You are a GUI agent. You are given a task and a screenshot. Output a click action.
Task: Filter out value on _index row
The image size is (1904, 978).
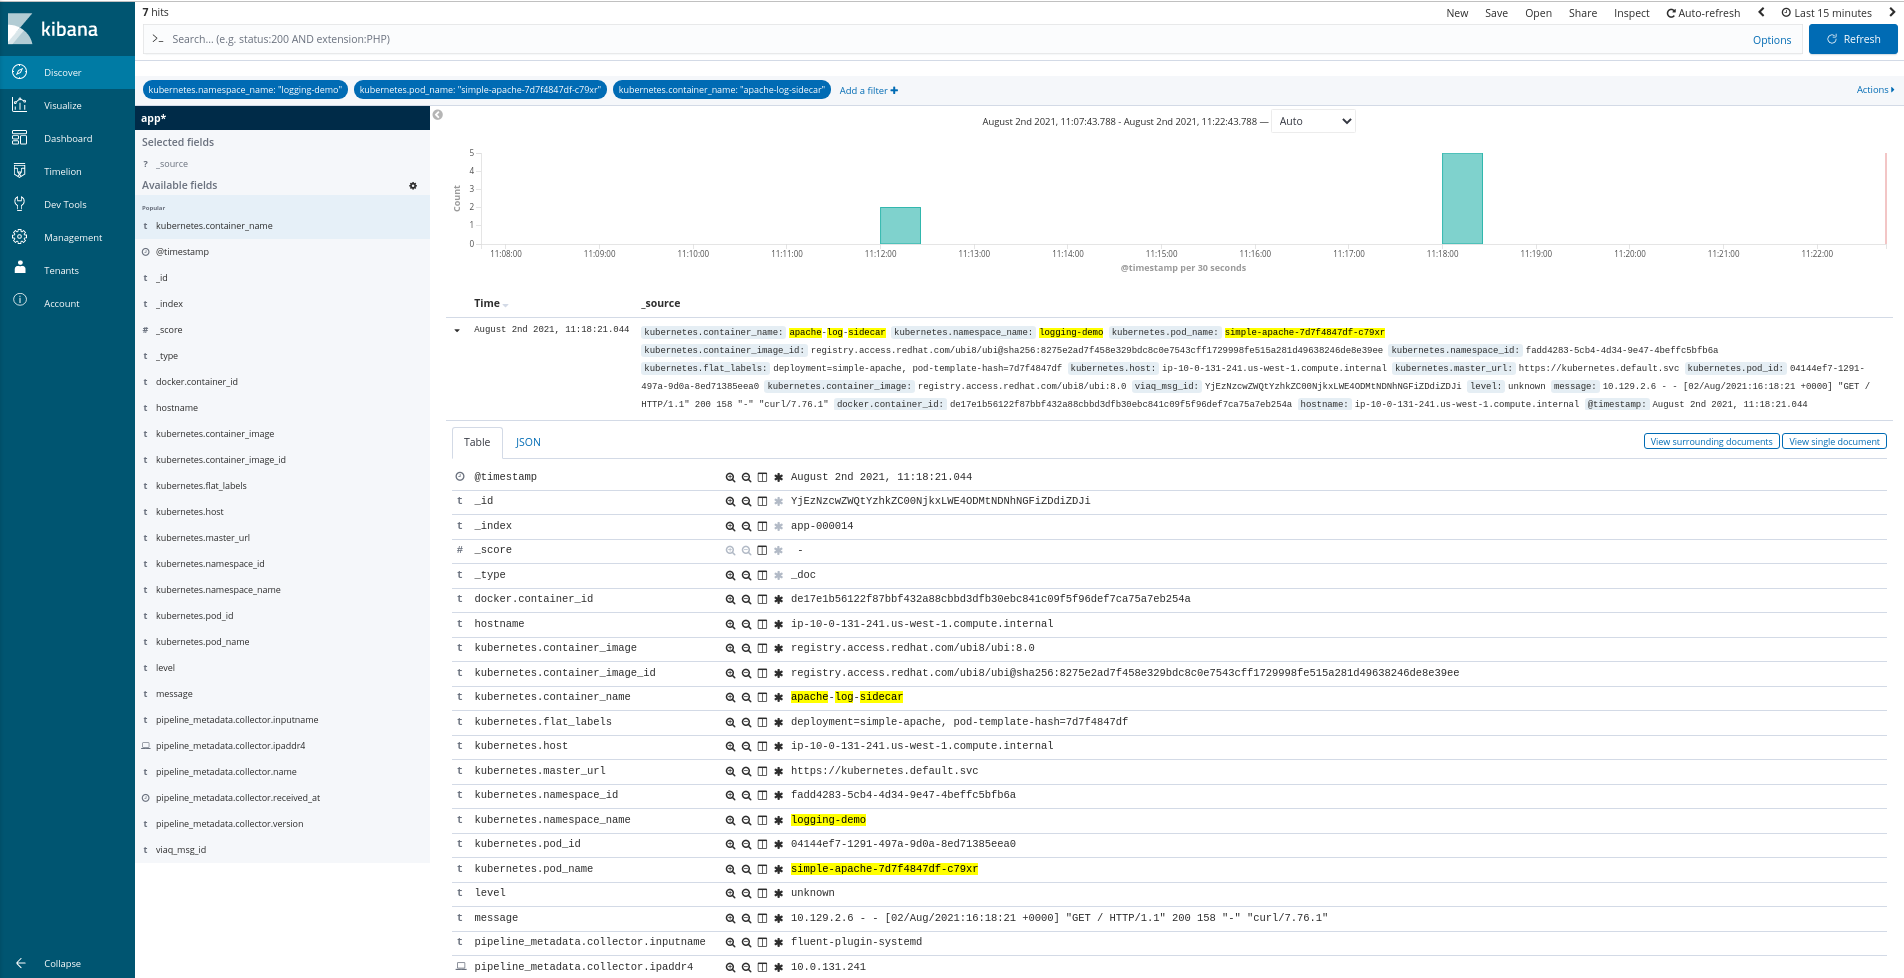coord(746,526)
